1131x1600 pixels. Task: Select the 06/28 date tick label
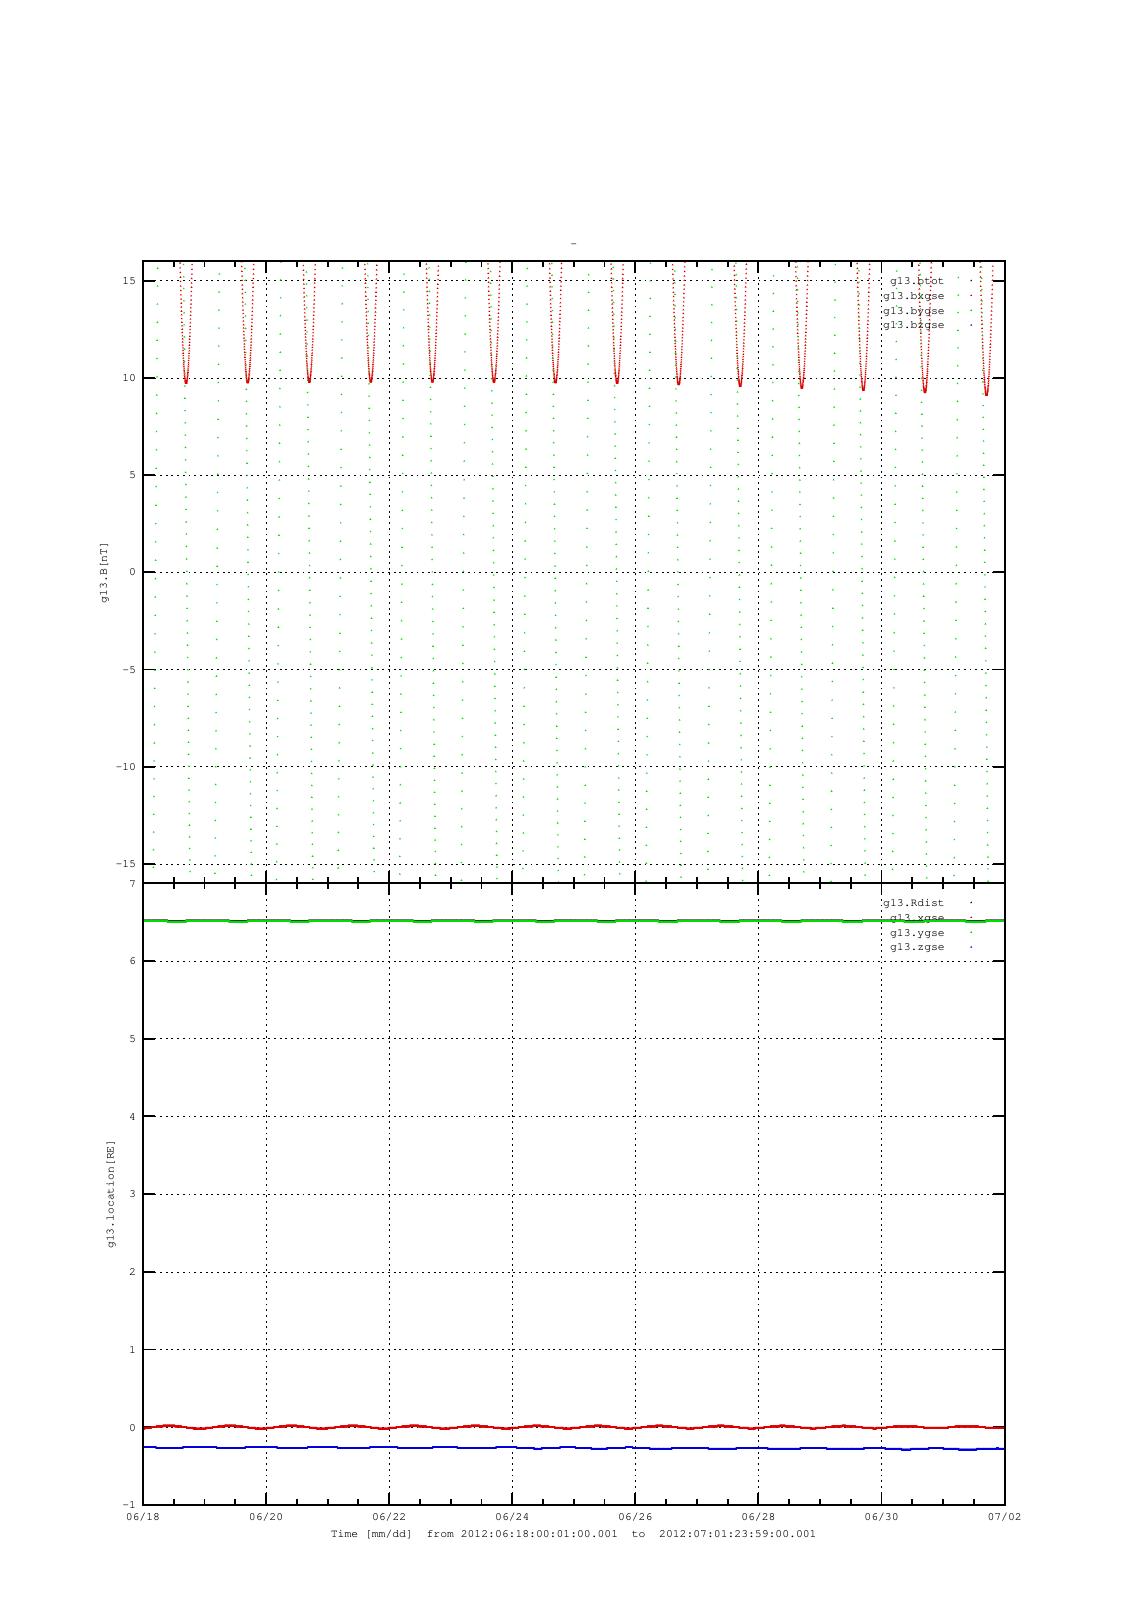click(x=758, y=1516)
